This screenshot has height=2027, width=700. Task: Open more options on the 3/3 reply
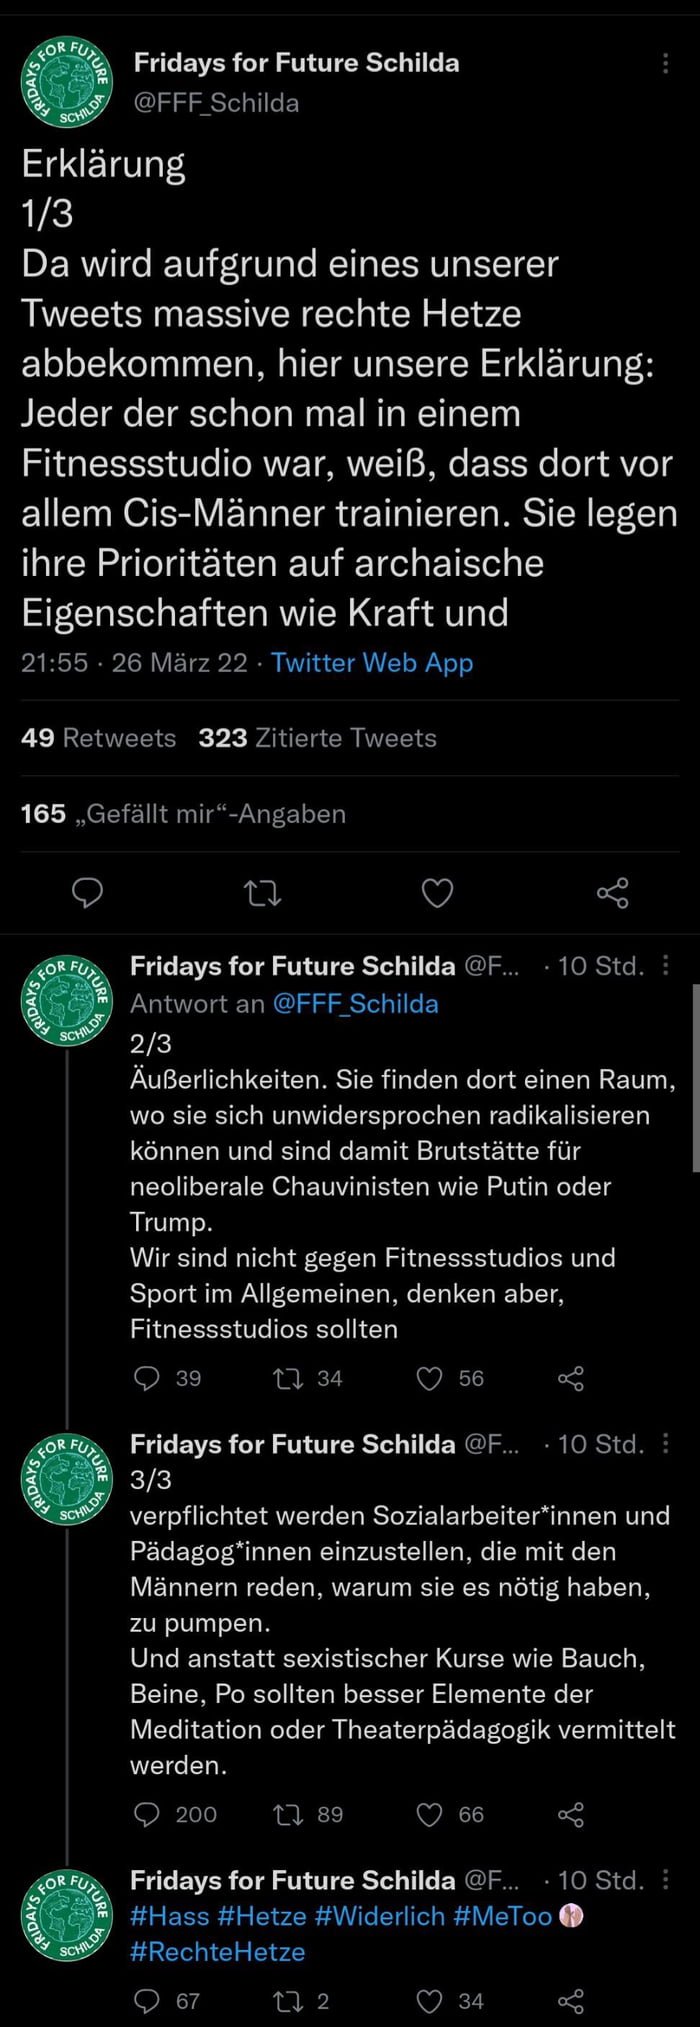pyautogui.click(x=666, y=1444)
